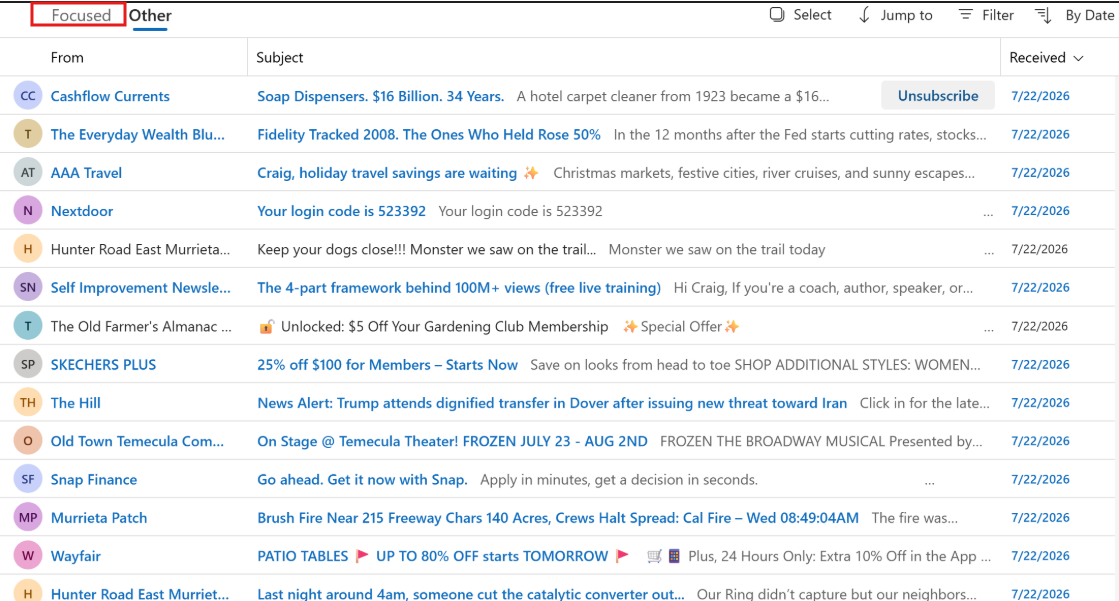Open On Stage @ Temecula Theater email

(452, 441)
